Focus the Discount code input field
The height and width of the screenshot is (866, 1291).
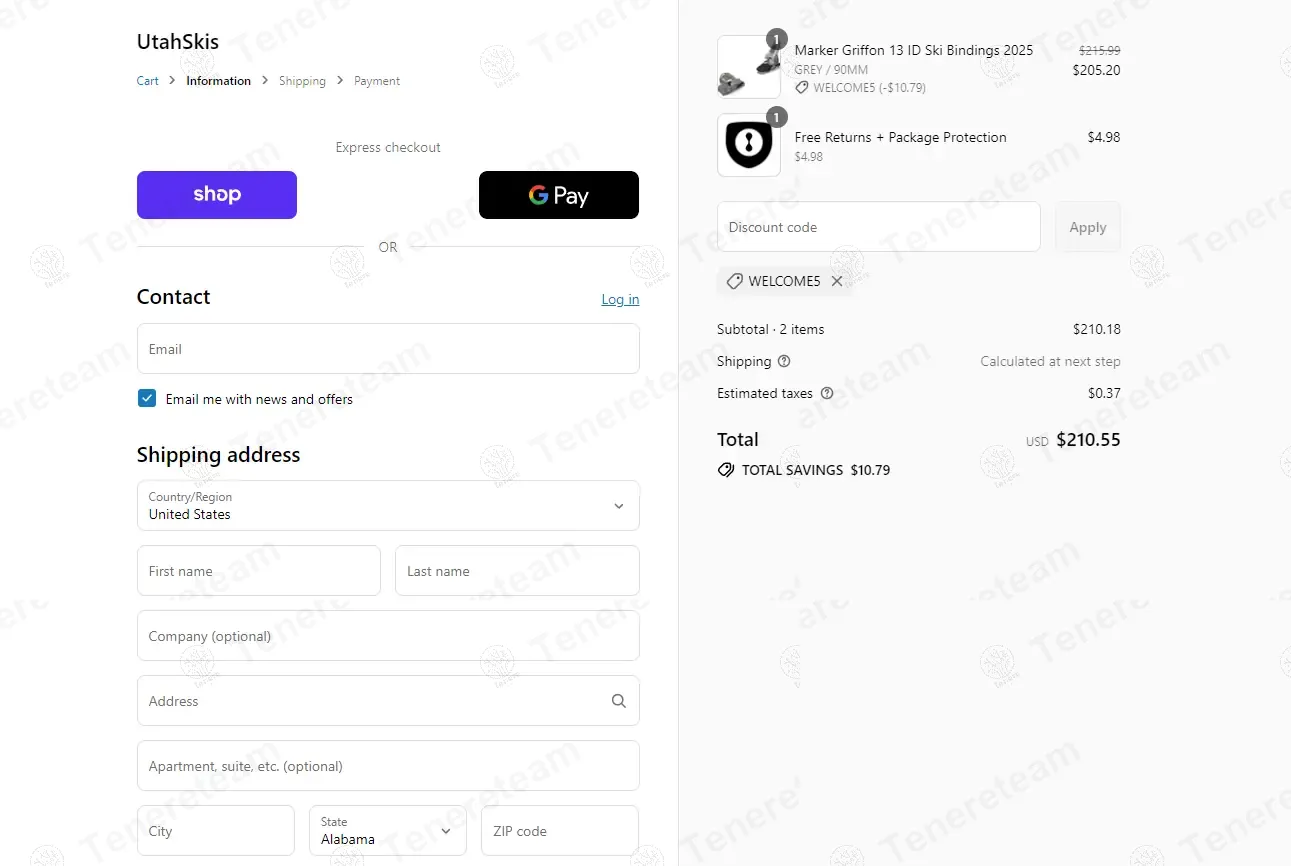(879, 227)
